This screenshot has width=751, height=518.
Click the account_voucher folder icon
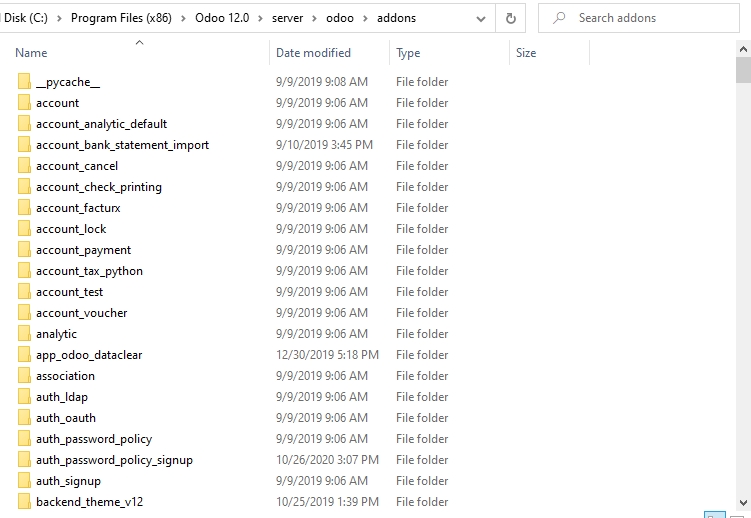(x=24, y=313)
